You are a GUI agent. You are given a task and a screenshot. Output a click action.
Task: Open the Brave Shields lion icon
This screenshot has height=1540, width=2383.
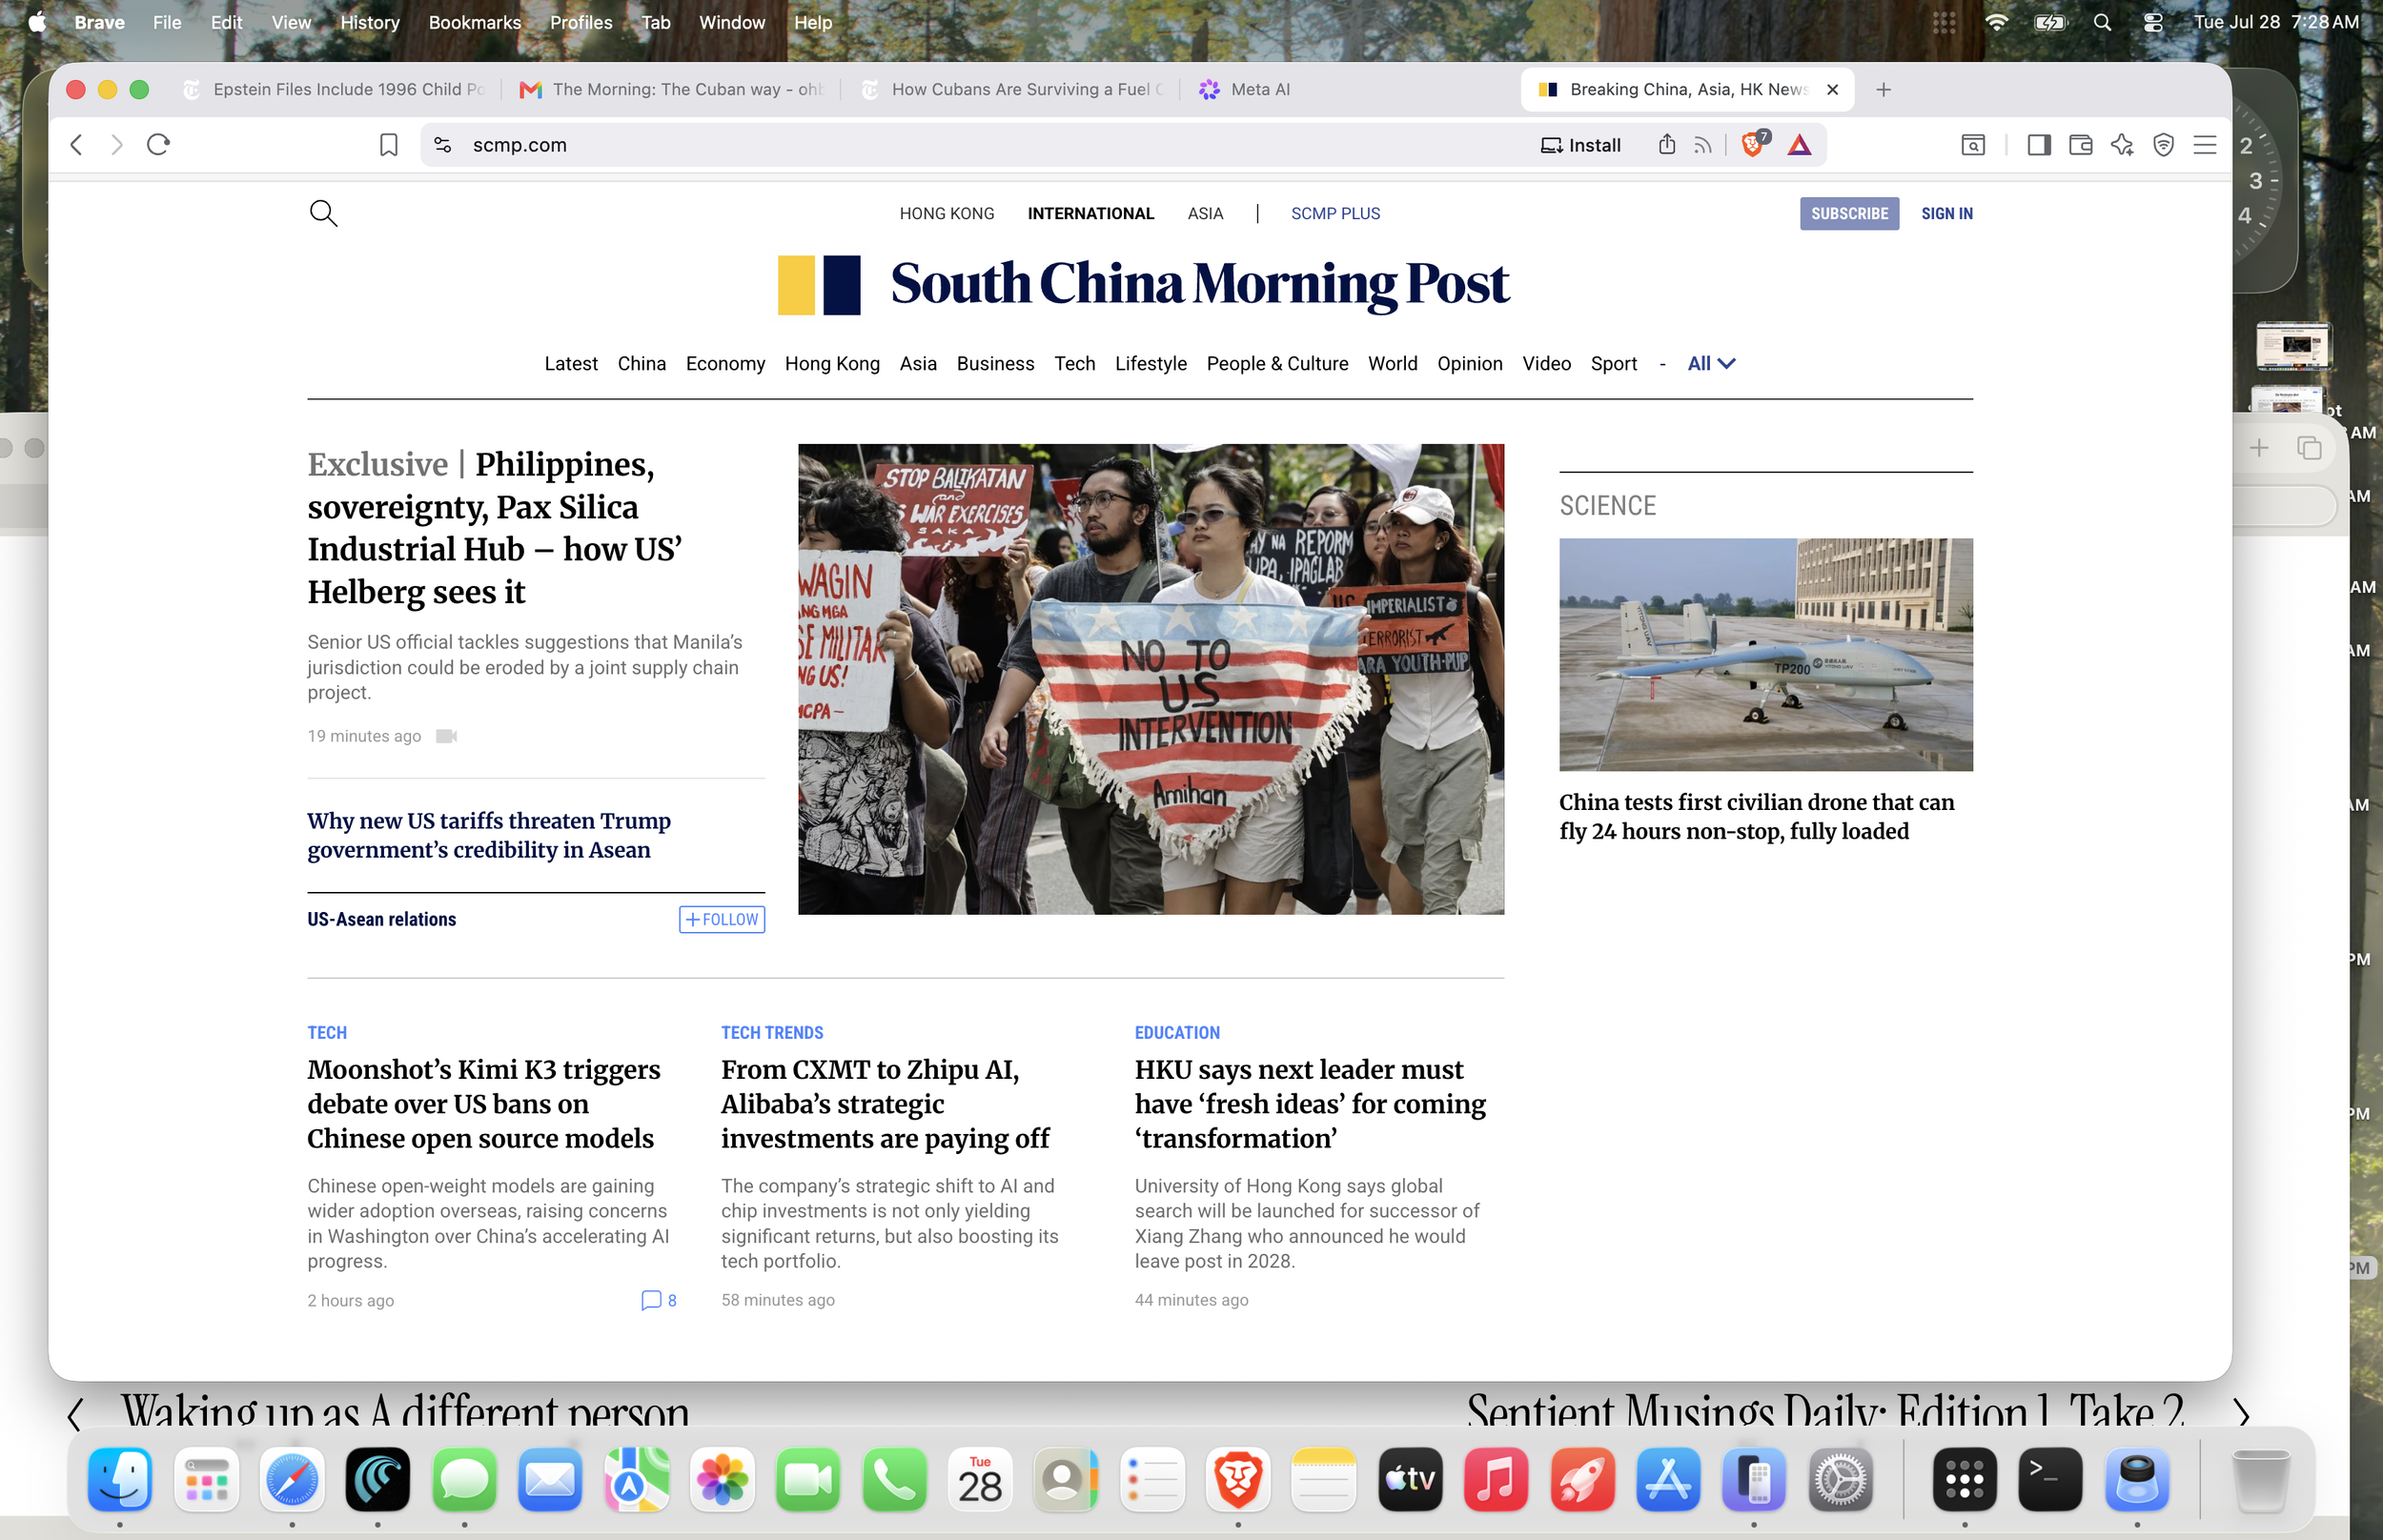click(1752, 145)
